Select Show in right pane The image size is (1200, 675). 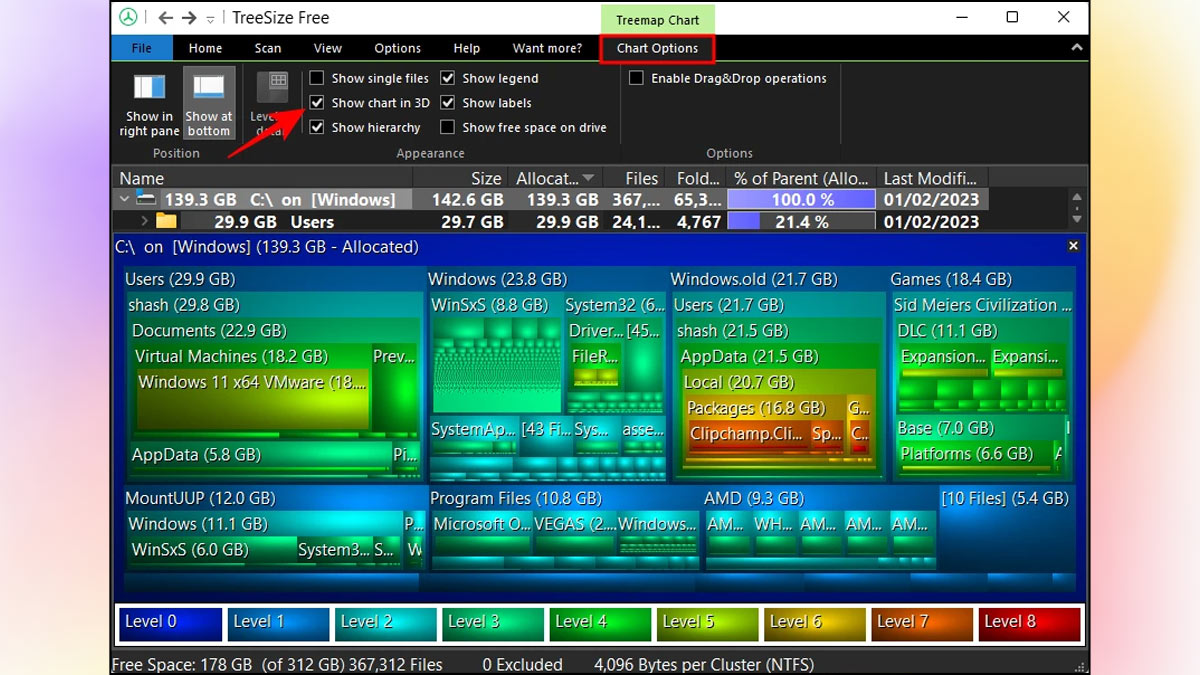pos(149,103)
